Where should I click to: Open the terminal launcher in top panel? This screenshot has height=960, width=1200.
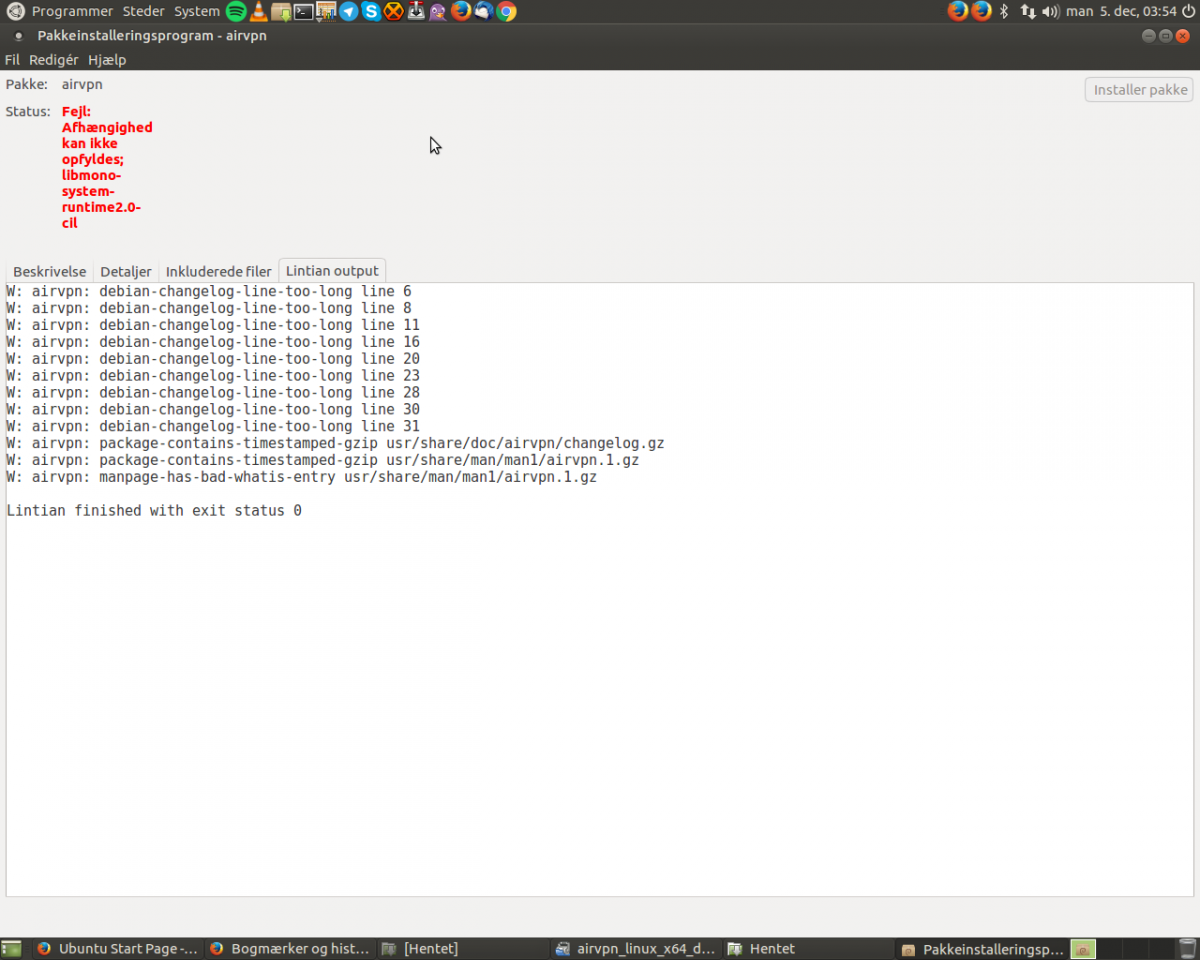click(303, 11)
